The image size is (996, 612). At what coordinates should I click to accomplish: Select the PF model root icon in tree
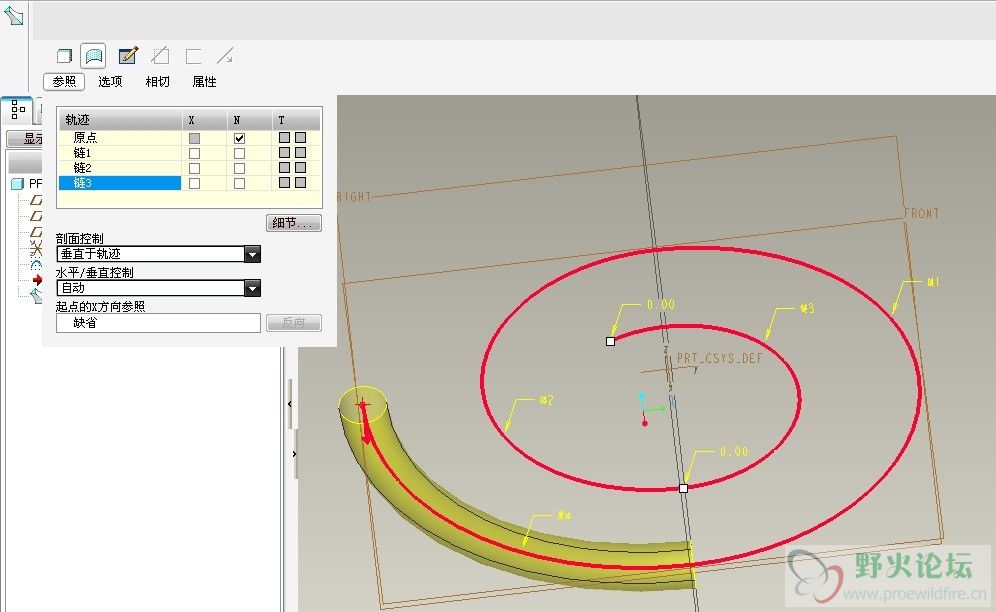(17, 184)
